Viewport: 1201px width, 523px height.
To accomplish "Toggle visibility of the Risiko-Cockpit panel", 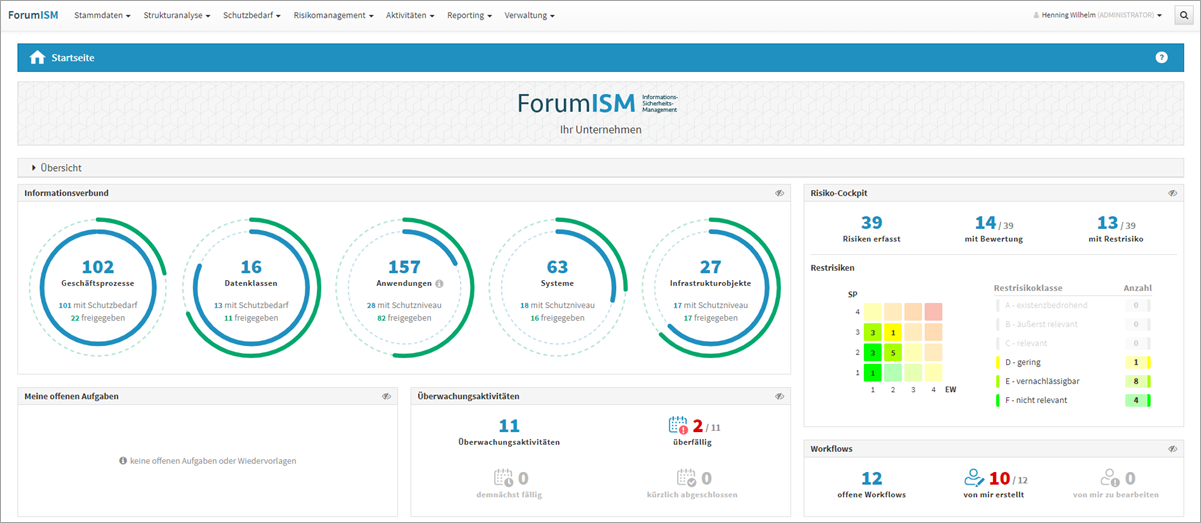I will pyautogui.click(x=1172, y=193).
